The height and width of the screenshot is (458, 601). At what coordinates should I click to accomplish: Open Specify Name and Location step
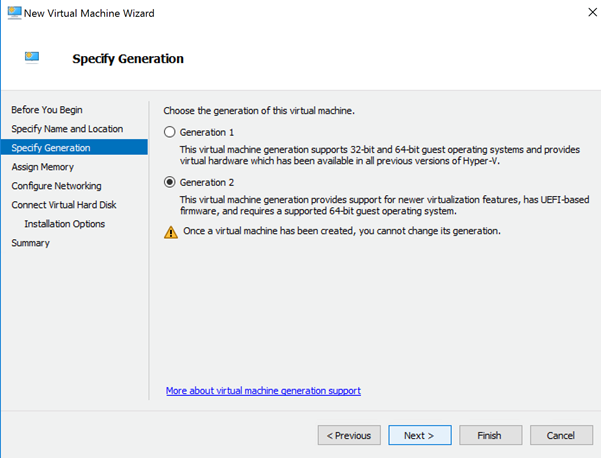[67, 129]
